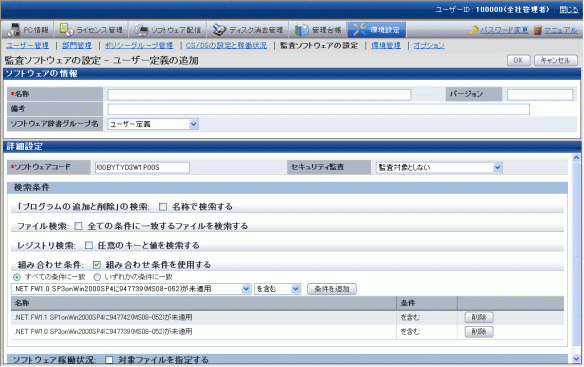Open the ポリシーグループ管理 link
Image resolution: width=584 pixels, height=367 pixels.
[x=139, y=45]
